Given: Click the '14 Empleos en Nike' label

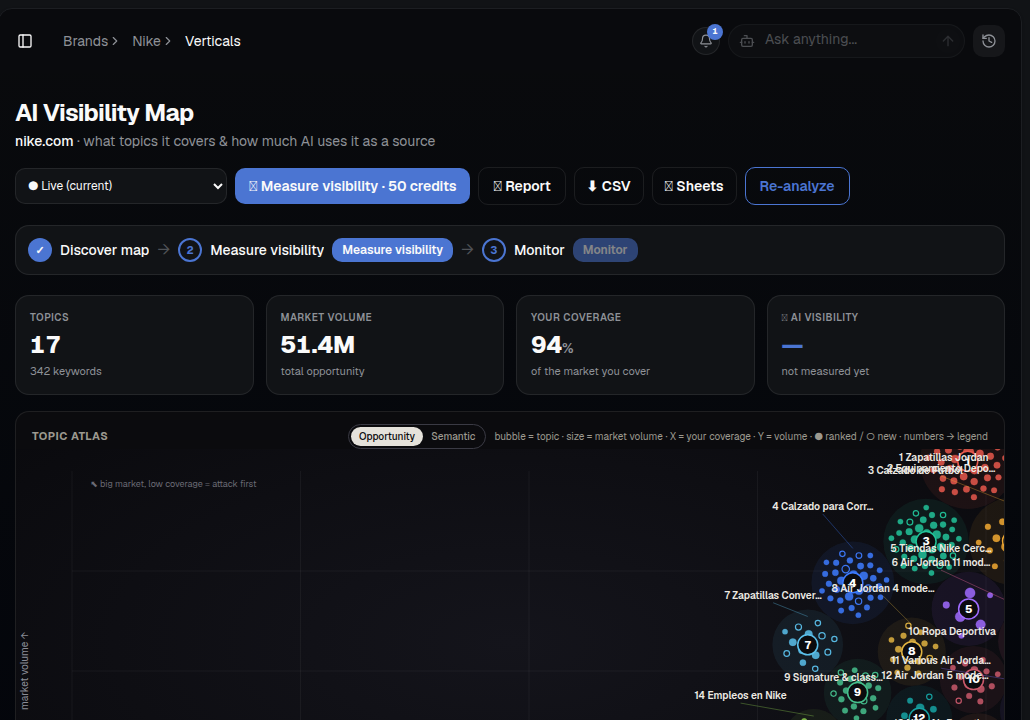Looking at the screenshot, I should point(740,695).
